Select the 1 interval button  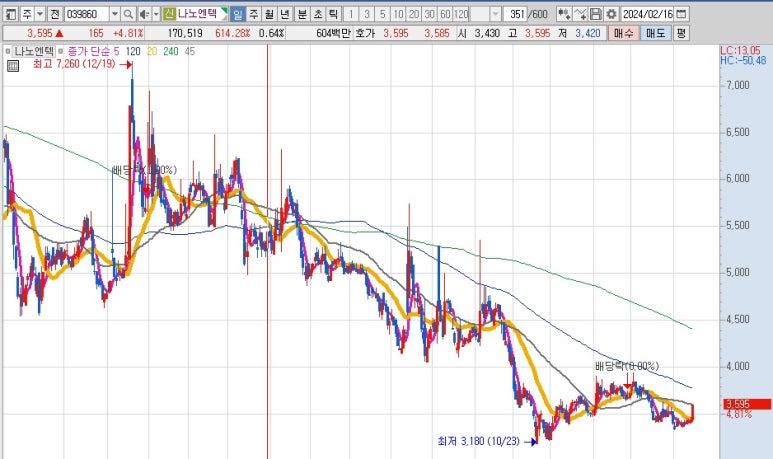tap(351, 14)
